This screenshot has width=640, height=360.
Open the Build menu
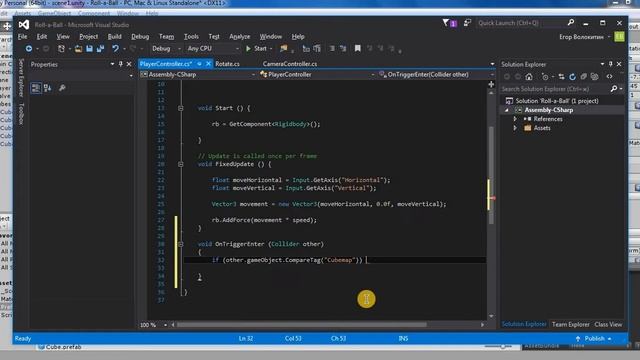[114, 36]
